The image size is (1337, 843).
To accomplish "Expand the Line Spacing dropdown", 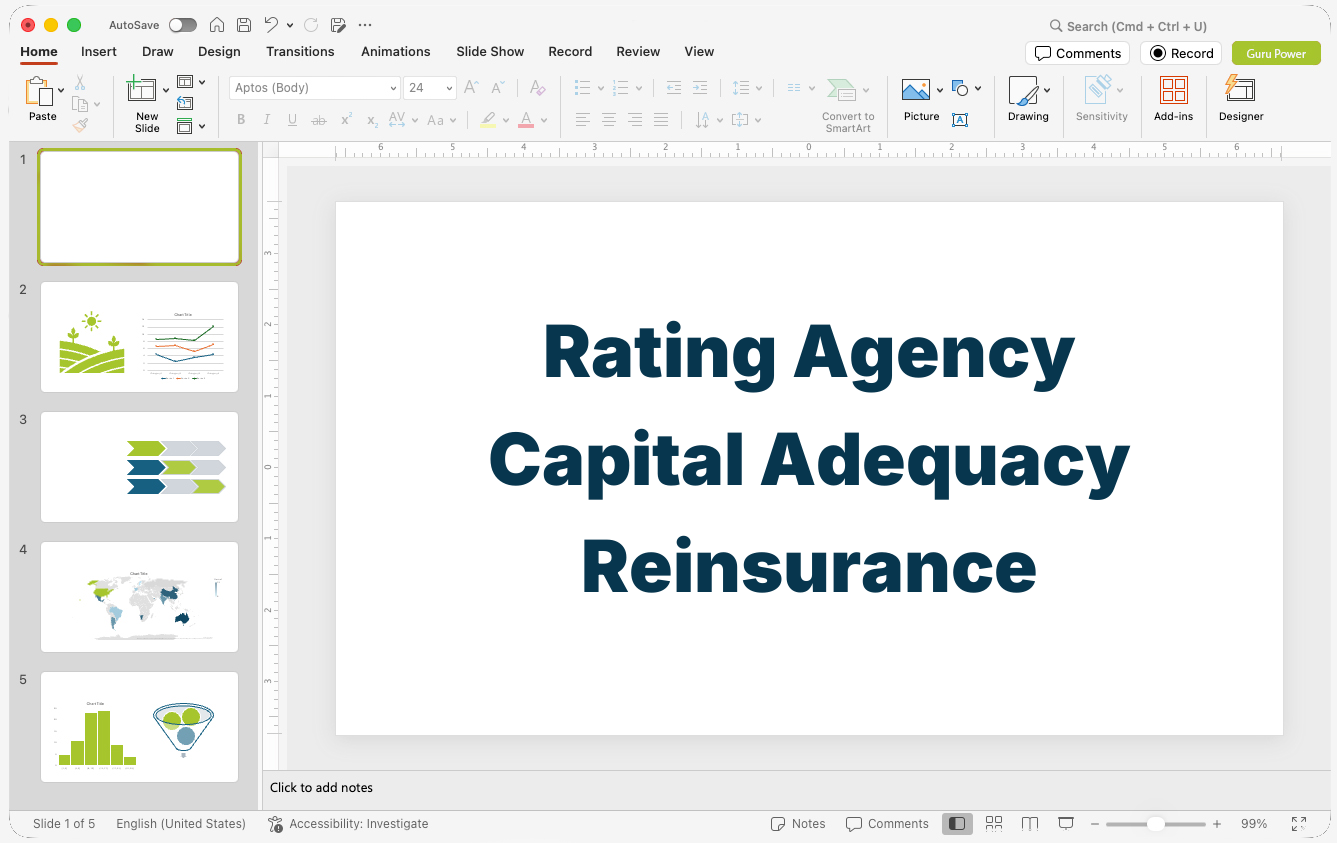I will point(760,88).
